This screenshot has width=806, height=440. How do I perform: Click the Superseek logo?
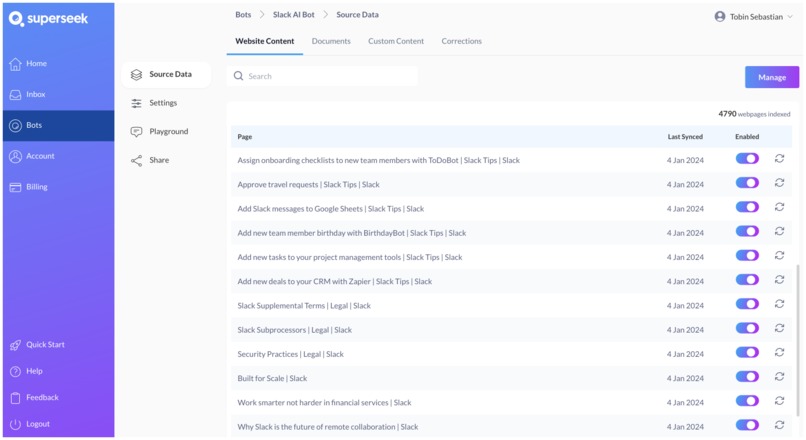(x=48, y=19)
